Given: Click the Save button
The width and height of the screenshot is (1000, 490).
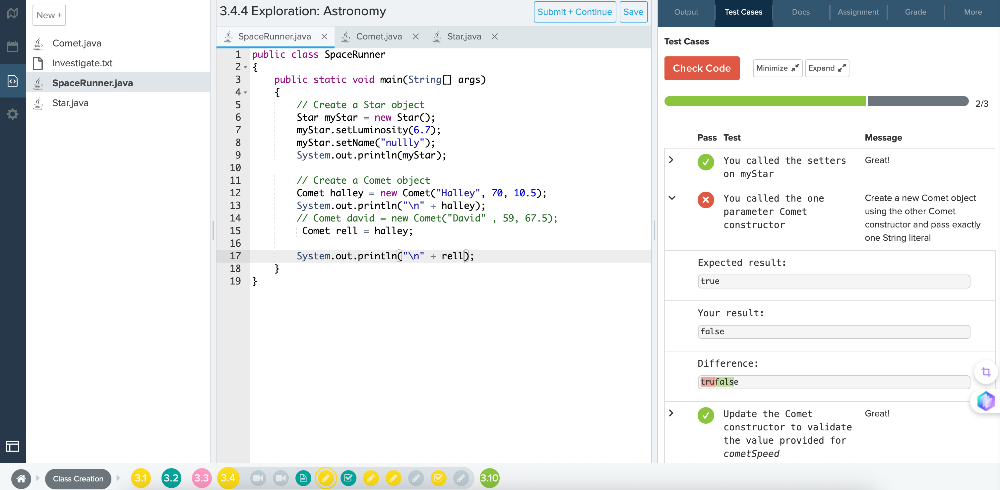Looking at the screenshot, I should [633, 12].
